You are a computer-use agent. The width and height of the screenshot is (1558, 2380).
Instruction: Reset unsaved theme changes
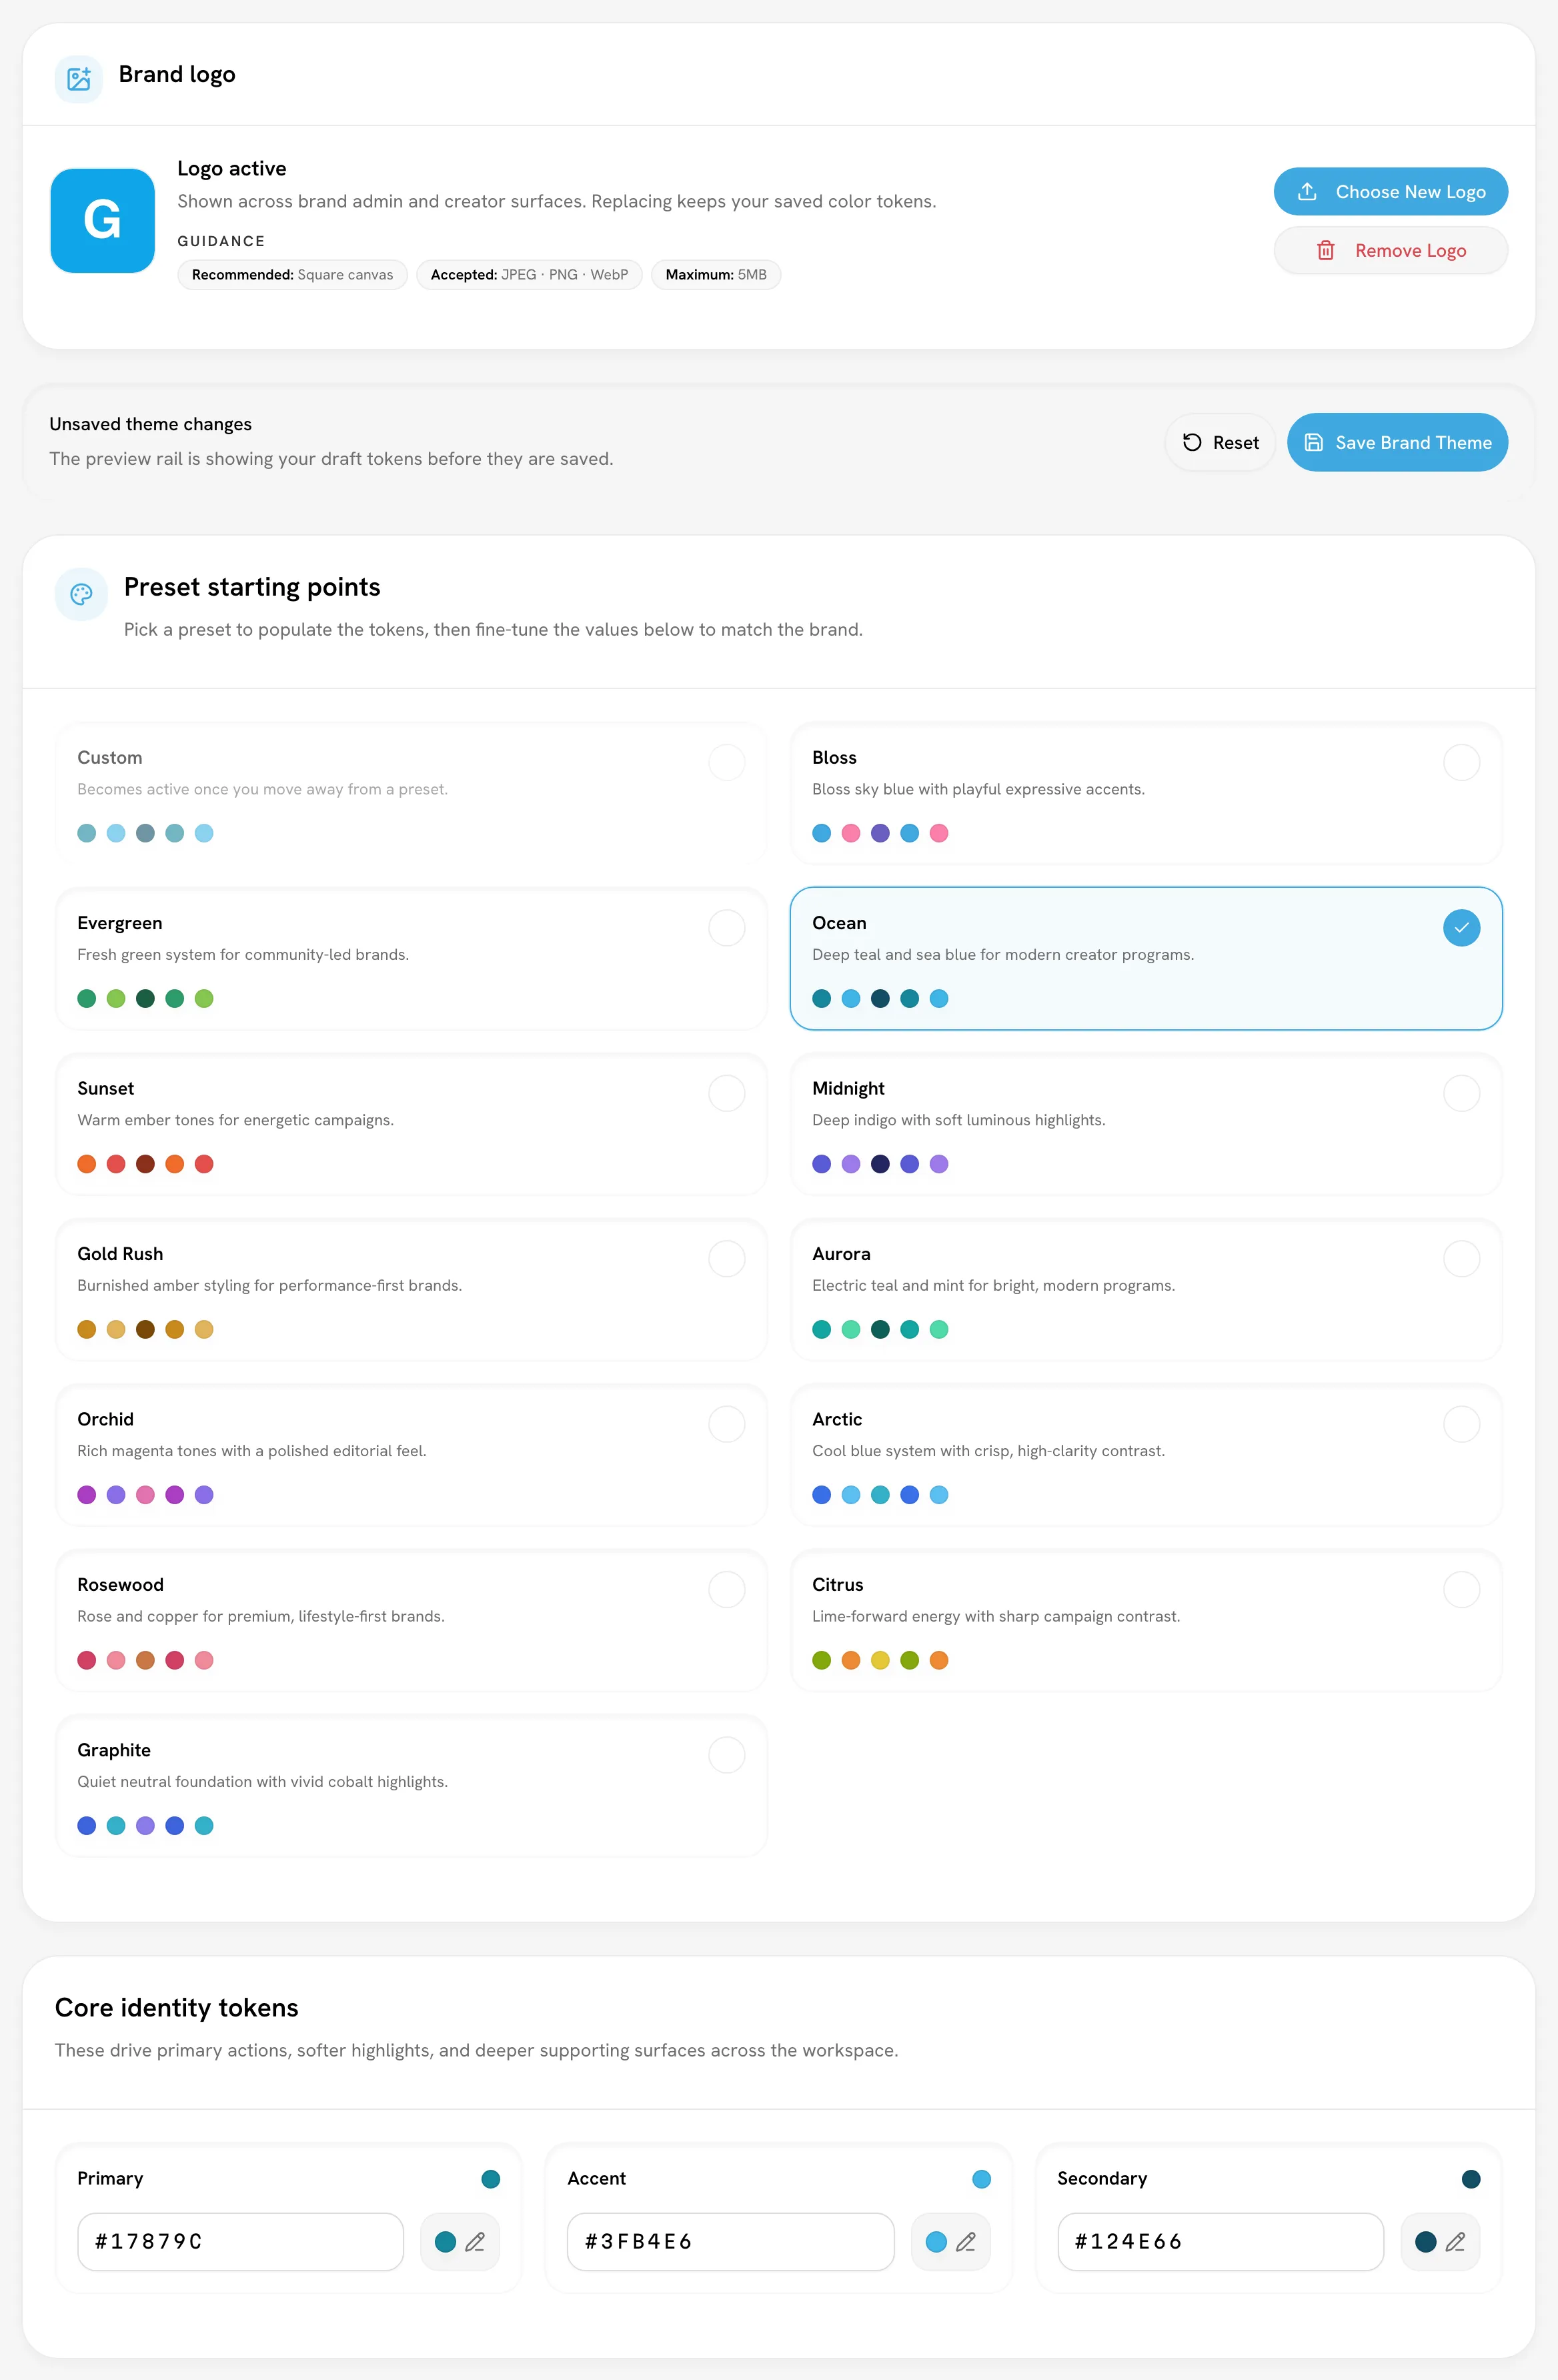click(x=1221, y=443)
